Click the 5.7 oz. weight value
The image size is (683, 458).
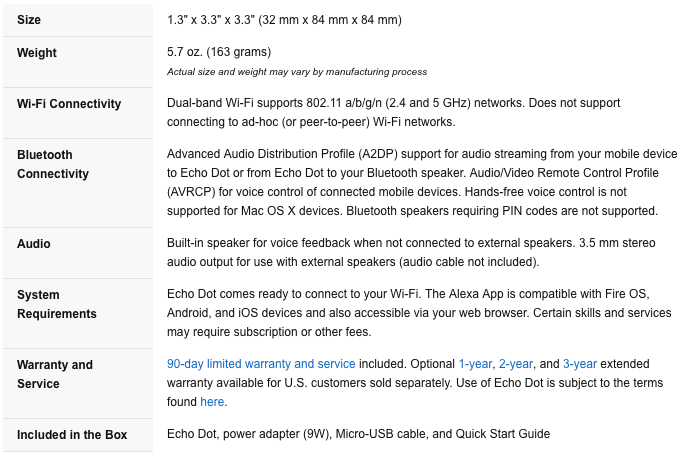219,52
